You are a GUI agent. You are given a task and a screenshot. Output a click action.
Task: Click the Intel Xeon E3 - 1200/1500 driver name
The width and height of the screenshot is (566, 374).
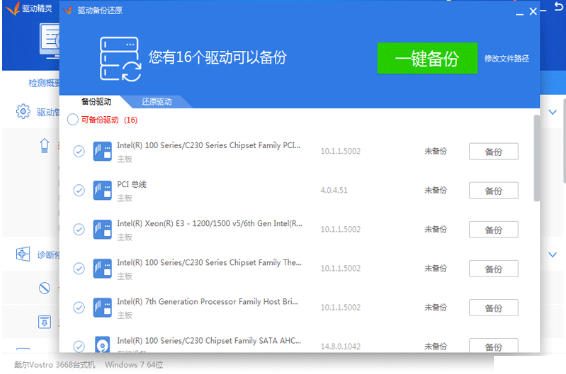(210, 223)
